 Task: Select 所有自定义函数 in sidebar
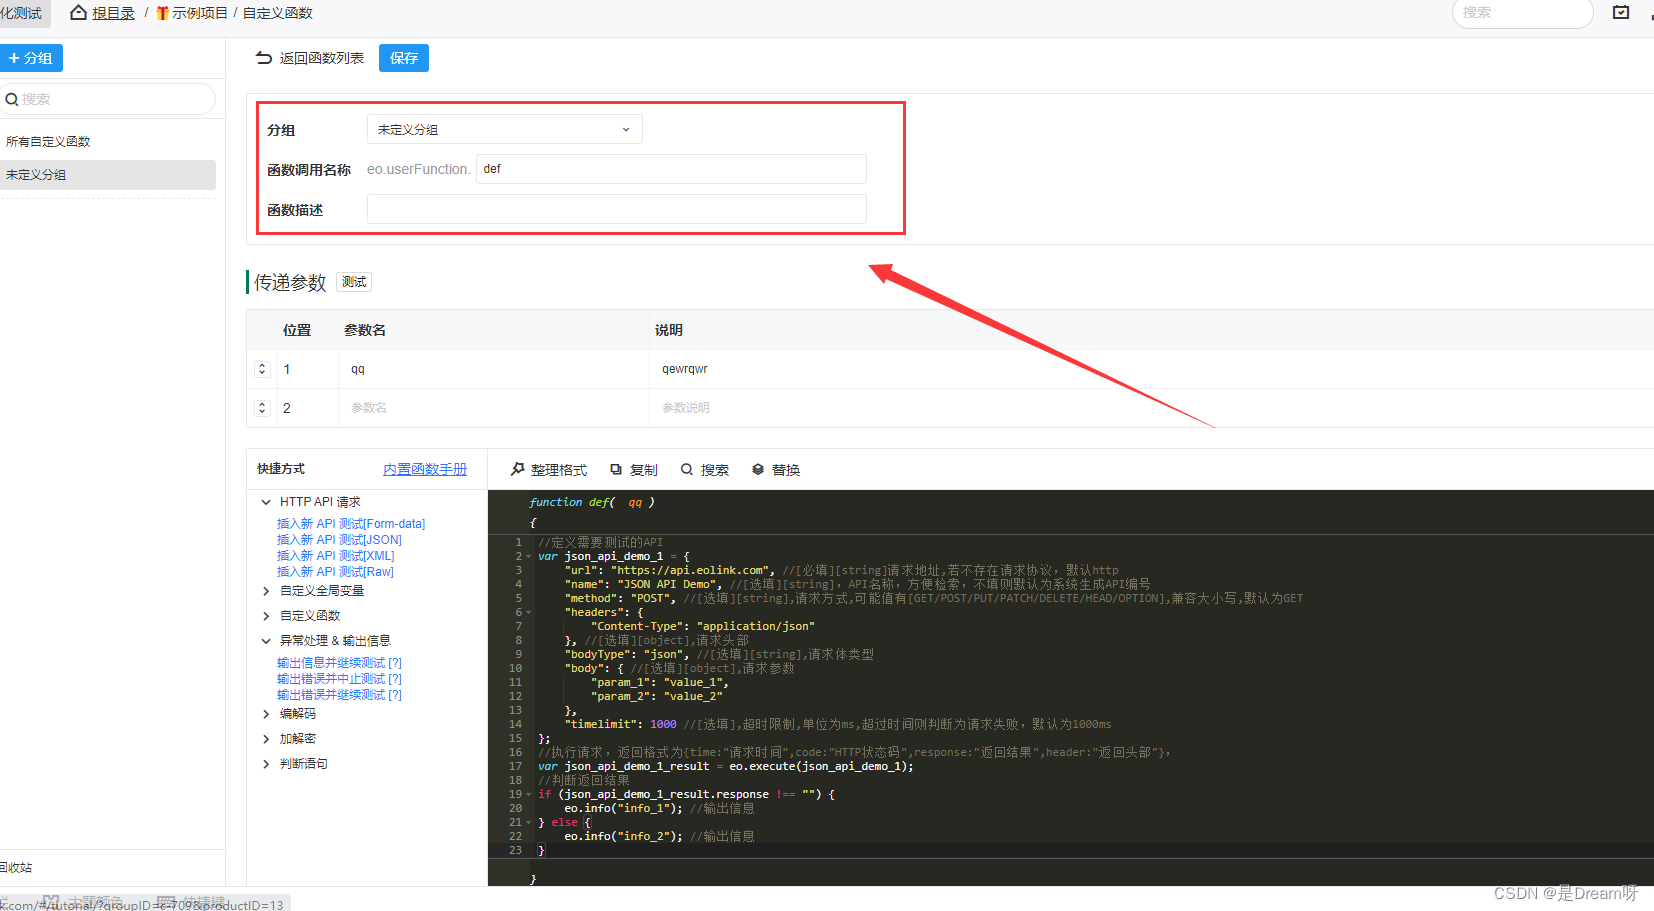coord(48,142)
